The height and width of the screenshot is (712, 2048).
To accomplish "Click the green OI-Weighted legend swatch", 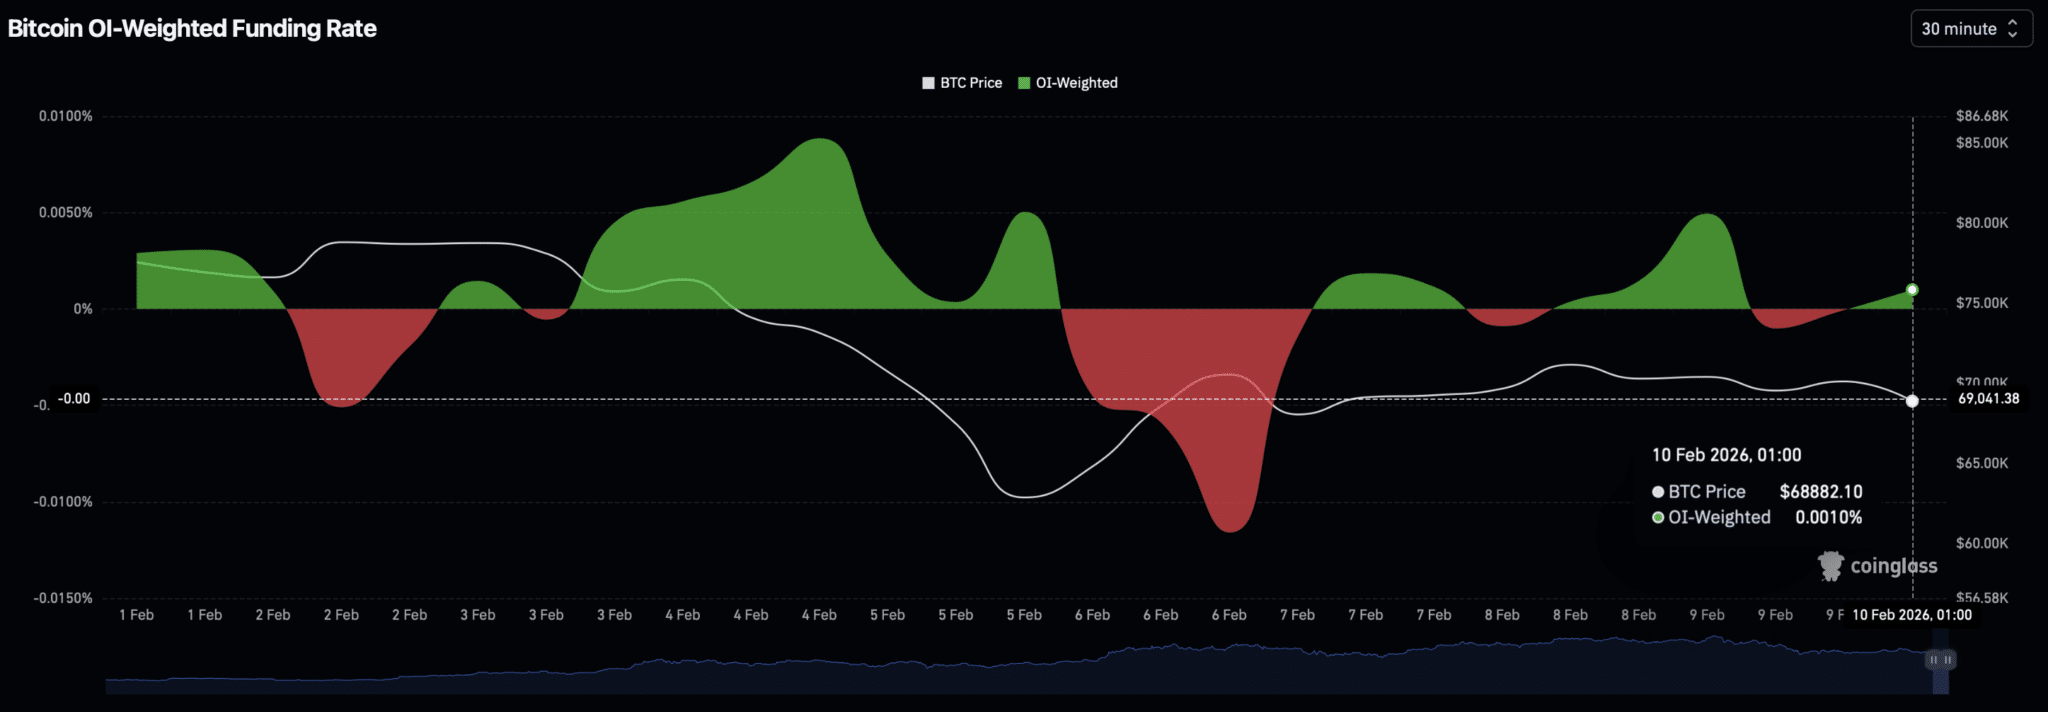I will [x=1024, y=83].
